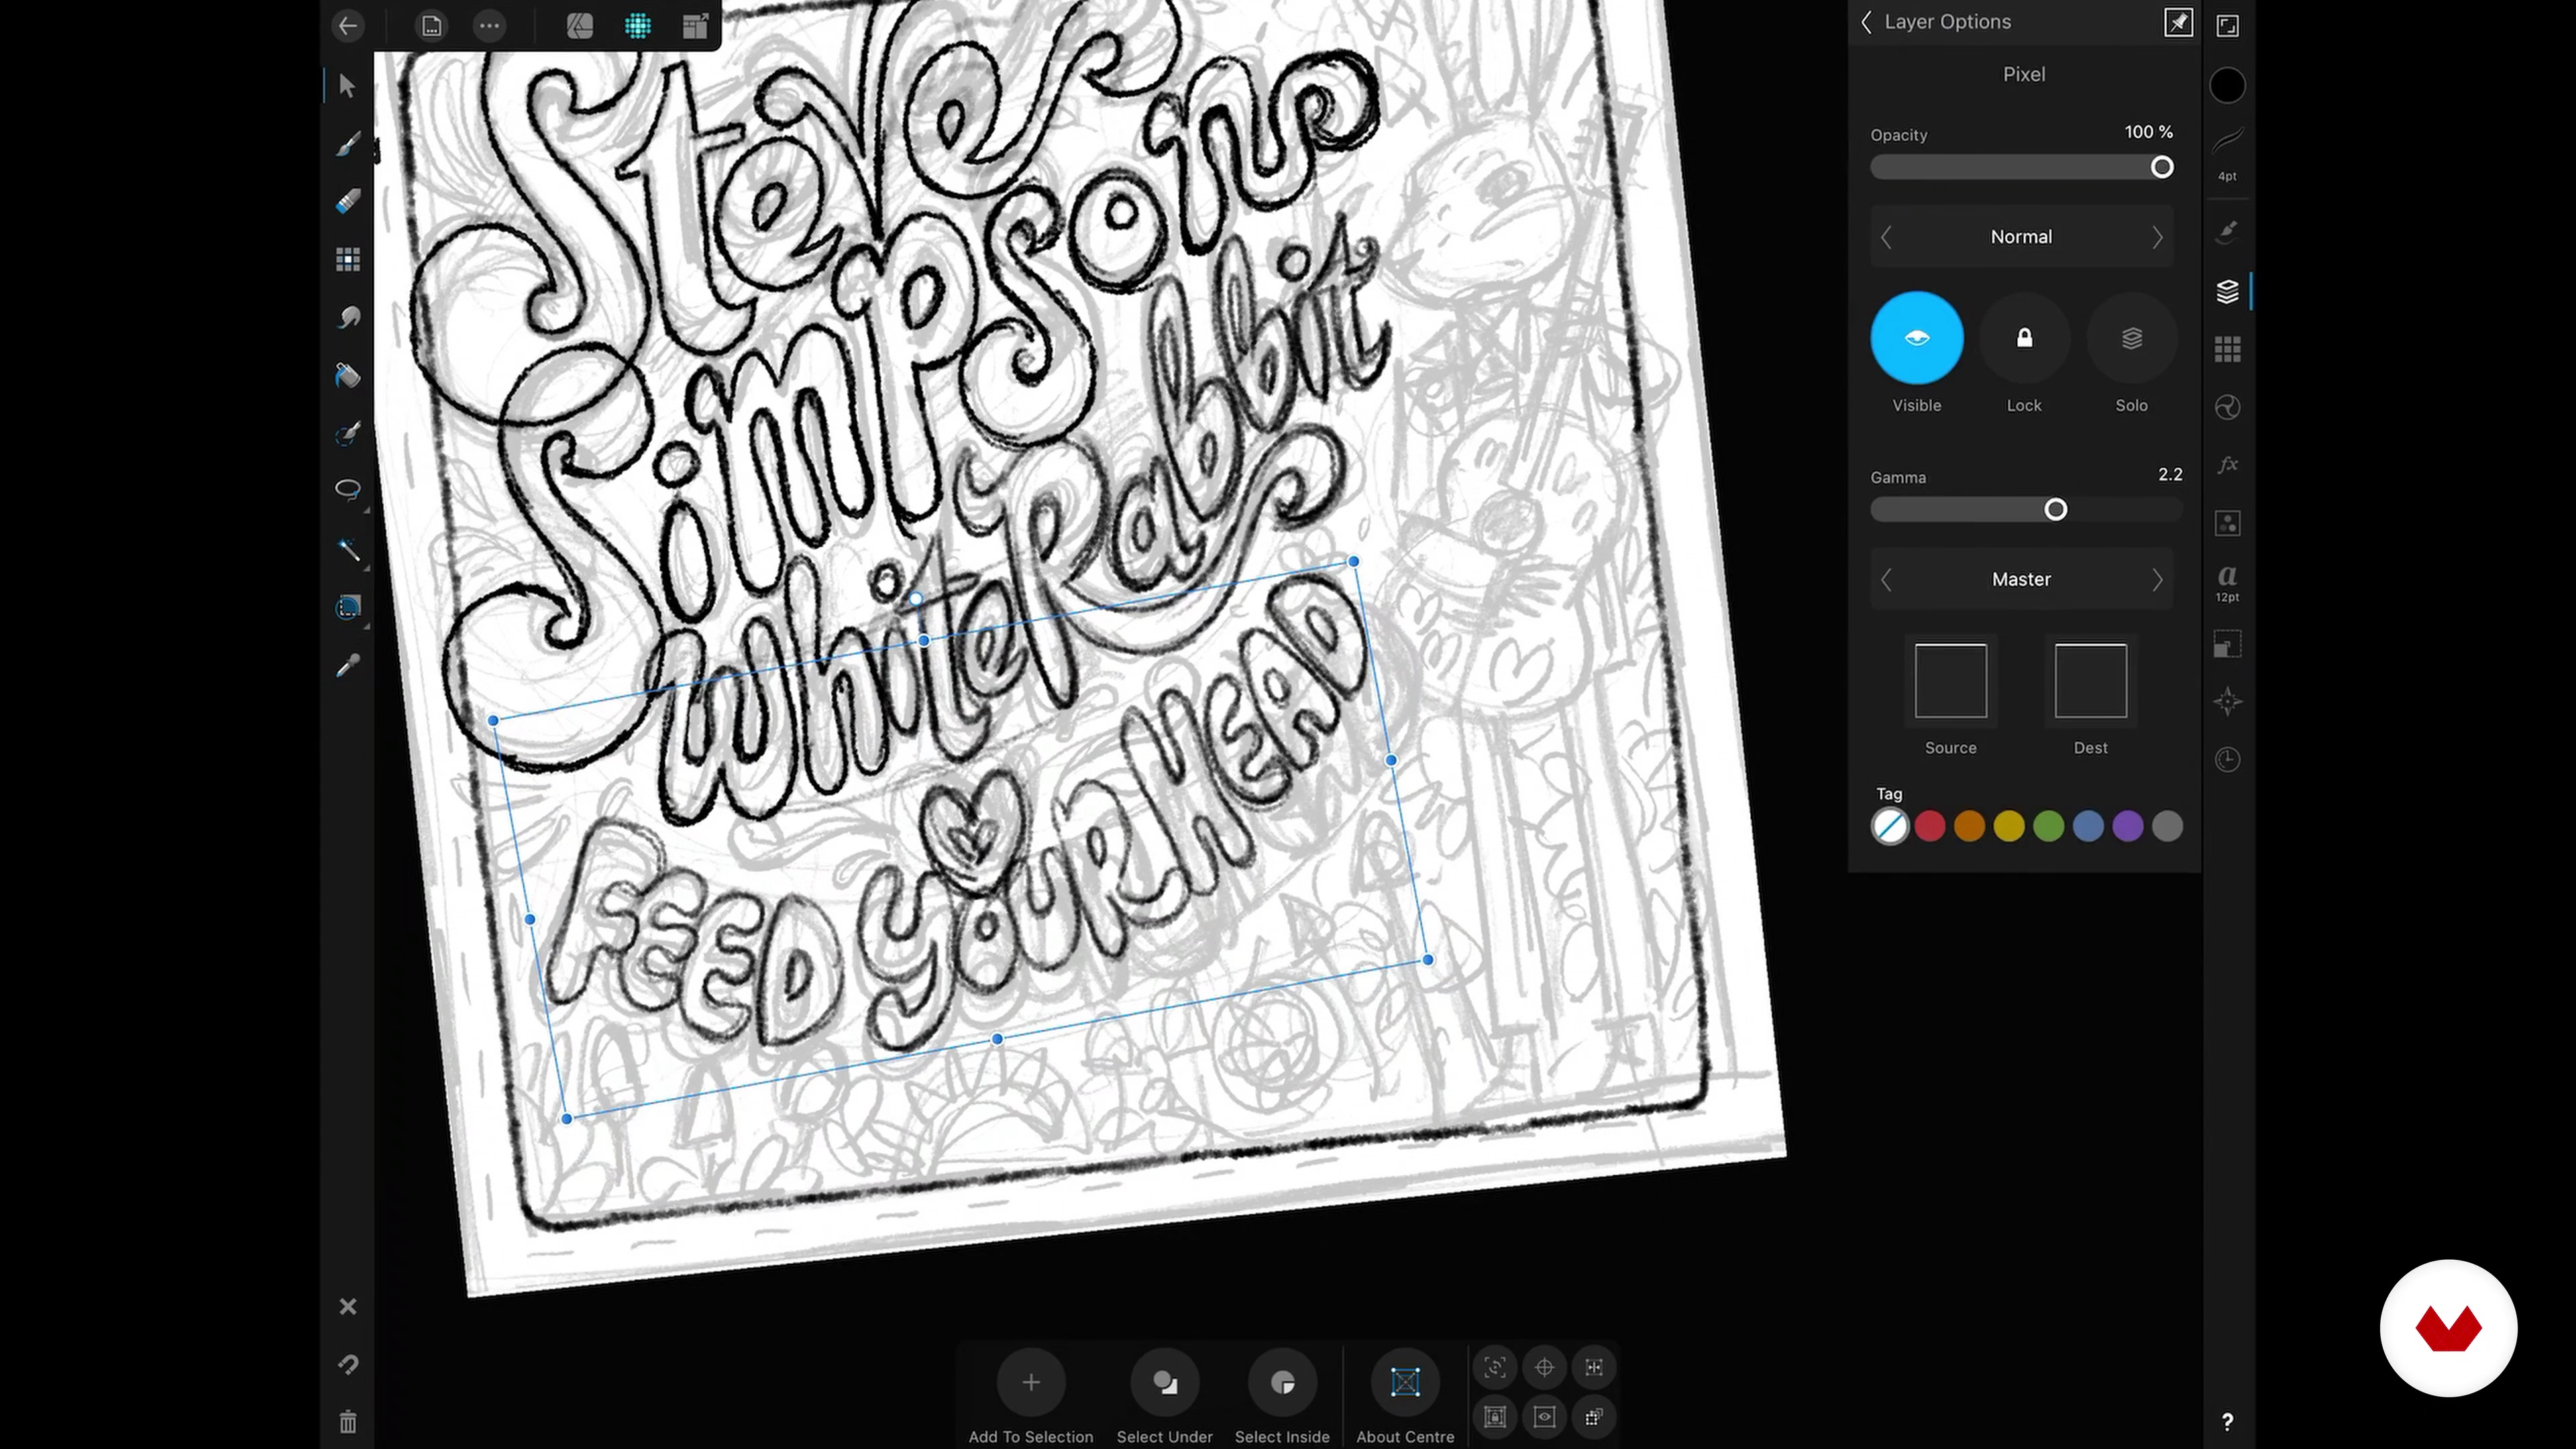This screenshot has height=1449, width=2576.
Task: Switch to the Export persona
Action: point(695,26)
